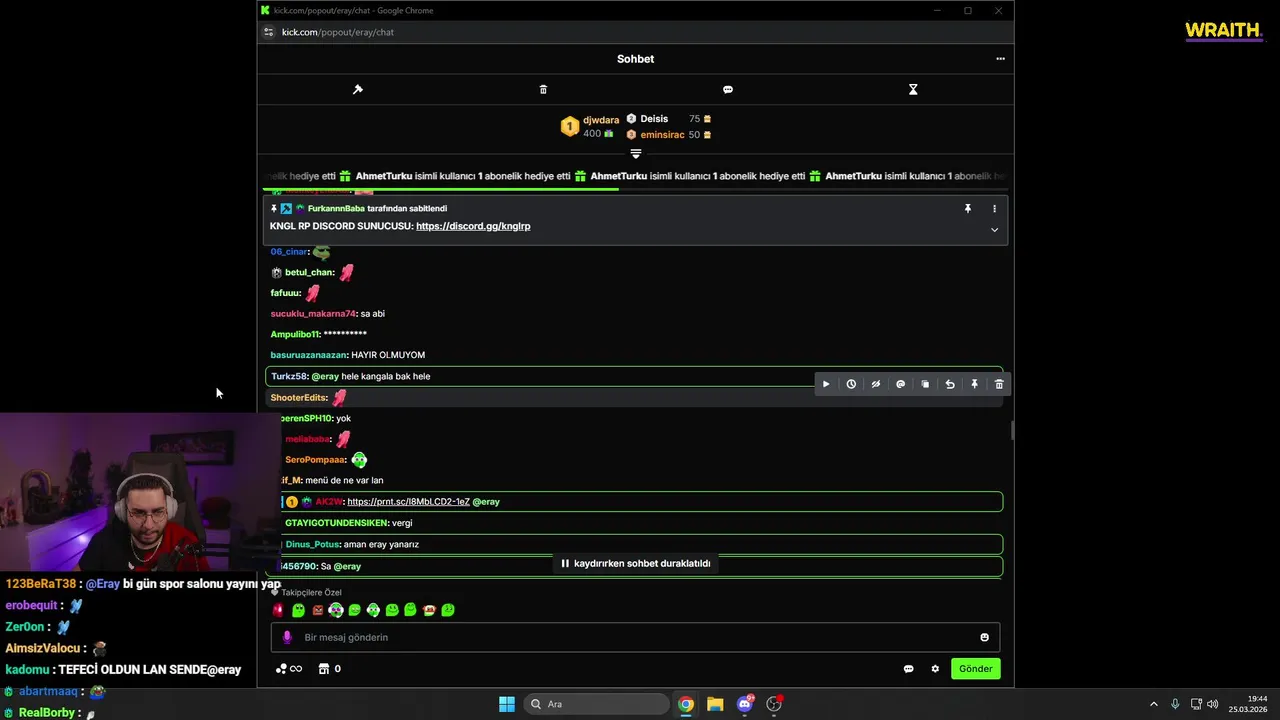Open the volume control in tray
Screen dimensions: 1280x720
(1213, 704)
